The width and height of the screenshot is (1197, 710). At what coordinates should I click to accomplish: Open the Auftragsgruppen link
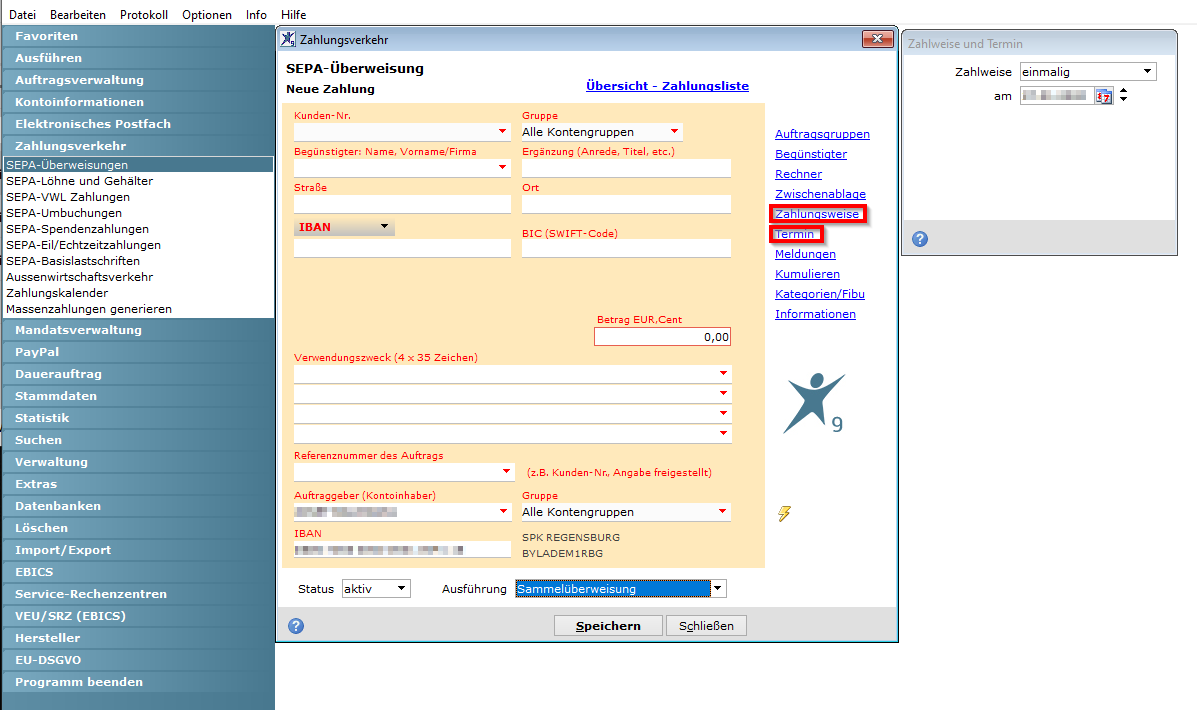coord(822,134)
